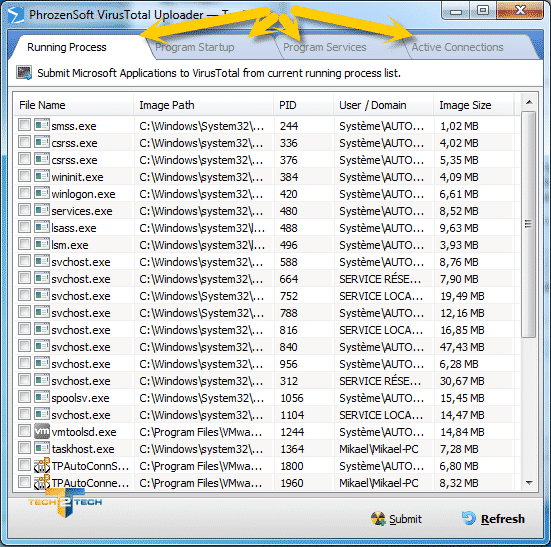The width and height of the screenshot is (551, 547).
Task: Click the taskhost.exe process icon
Action: click(x=42, y=448)
